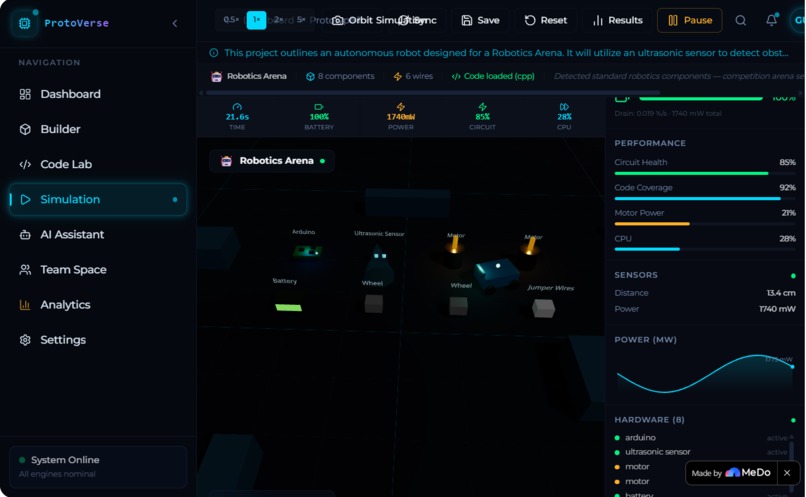The image size is (806, 497).
Task: Click the ProtoVerse chip logo icon
Action: coord(24,23)
